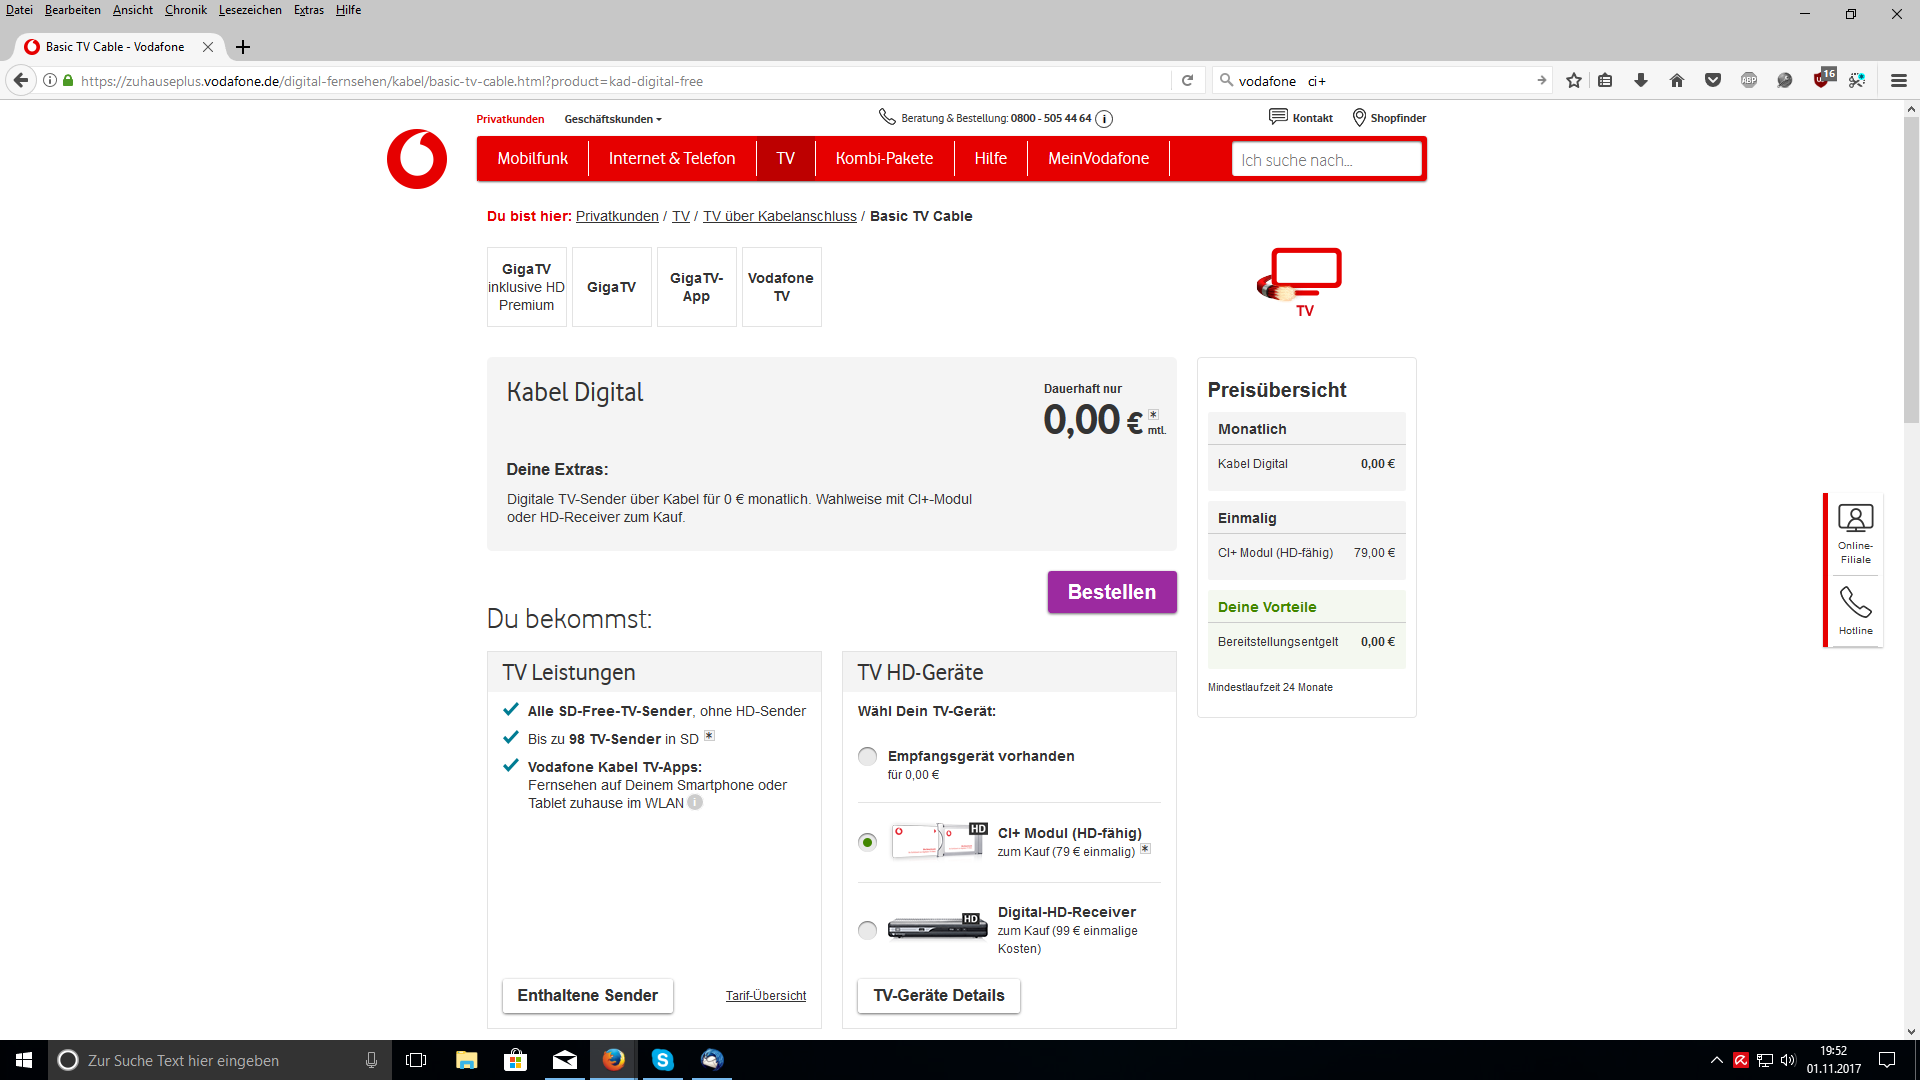Open the Tarif-Übersicht link

click(x=765, y=996)
